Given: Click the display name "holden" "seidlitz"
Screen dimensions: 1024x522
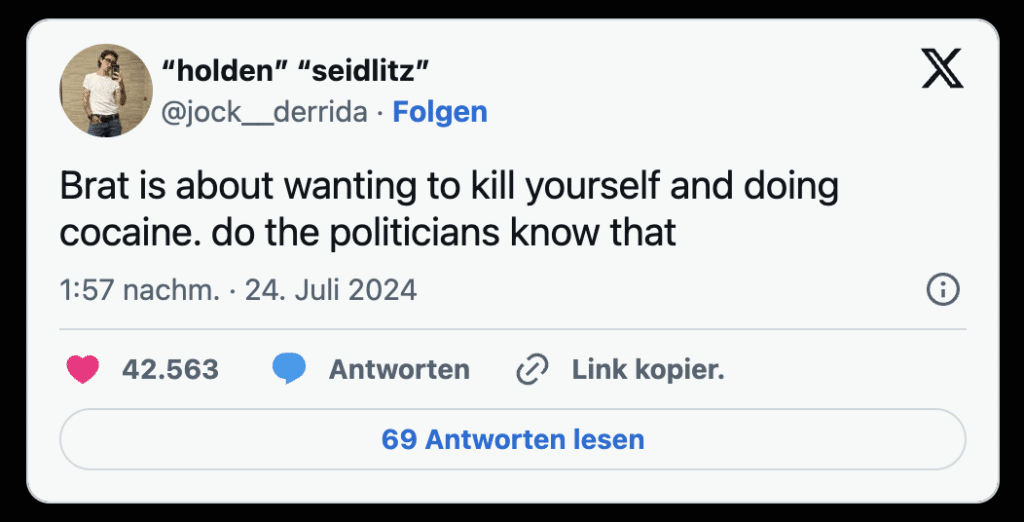Looking at the screenshot, I should pyautogui.click(x=296, y=71).
